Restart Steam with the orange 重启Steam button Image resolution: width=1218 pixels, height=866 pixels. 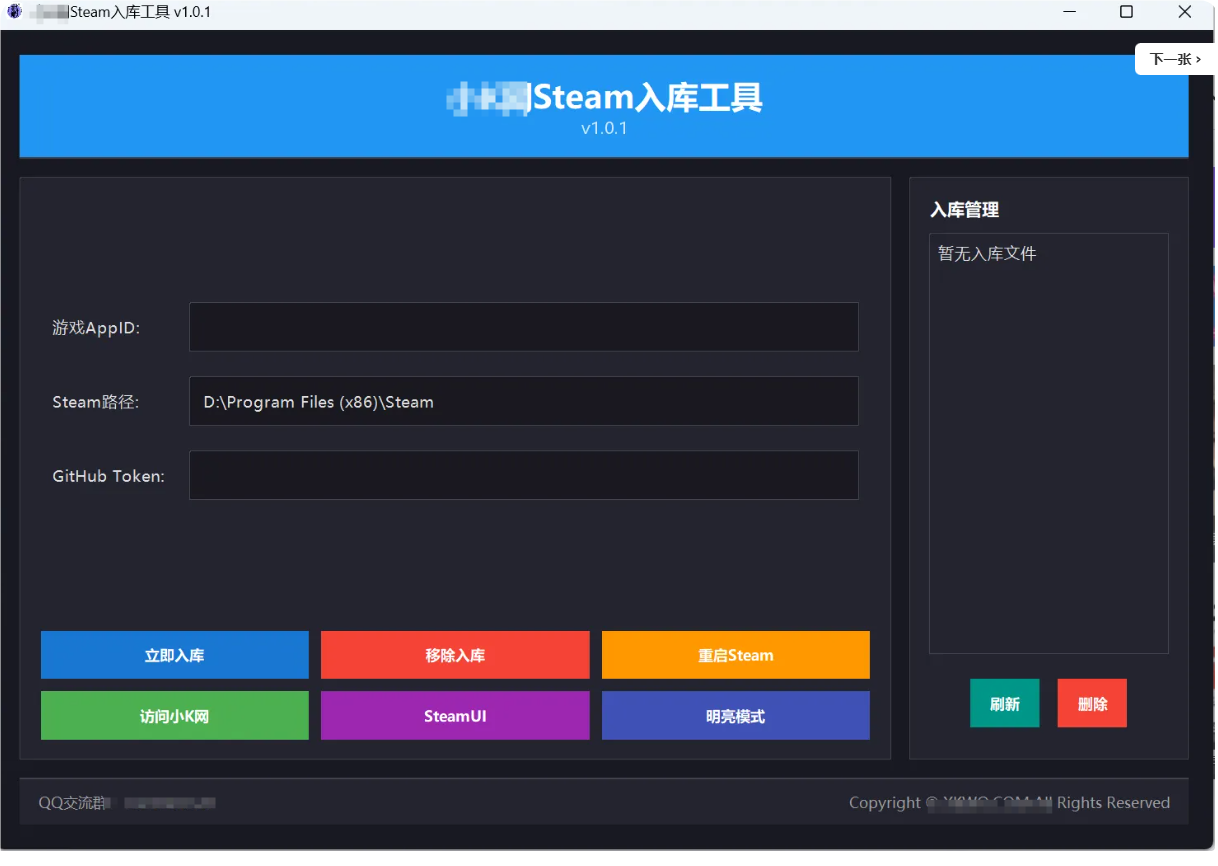[x=735, y=655]
